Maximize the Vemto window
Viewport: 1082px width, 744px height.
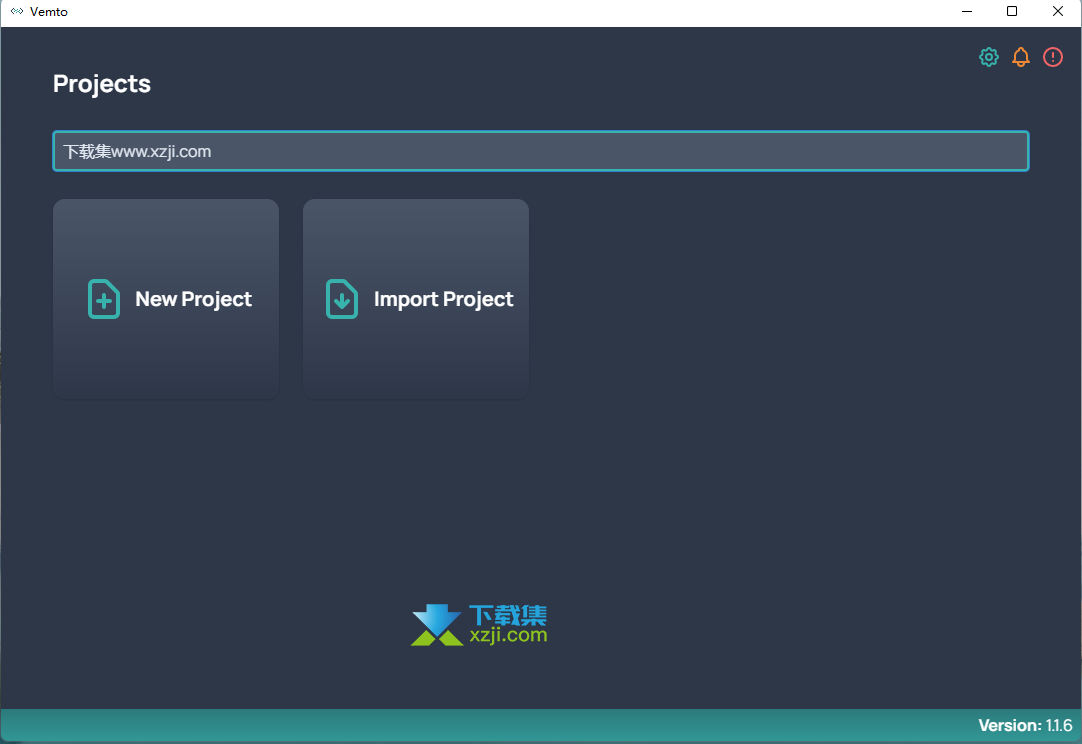[1012, 12]
